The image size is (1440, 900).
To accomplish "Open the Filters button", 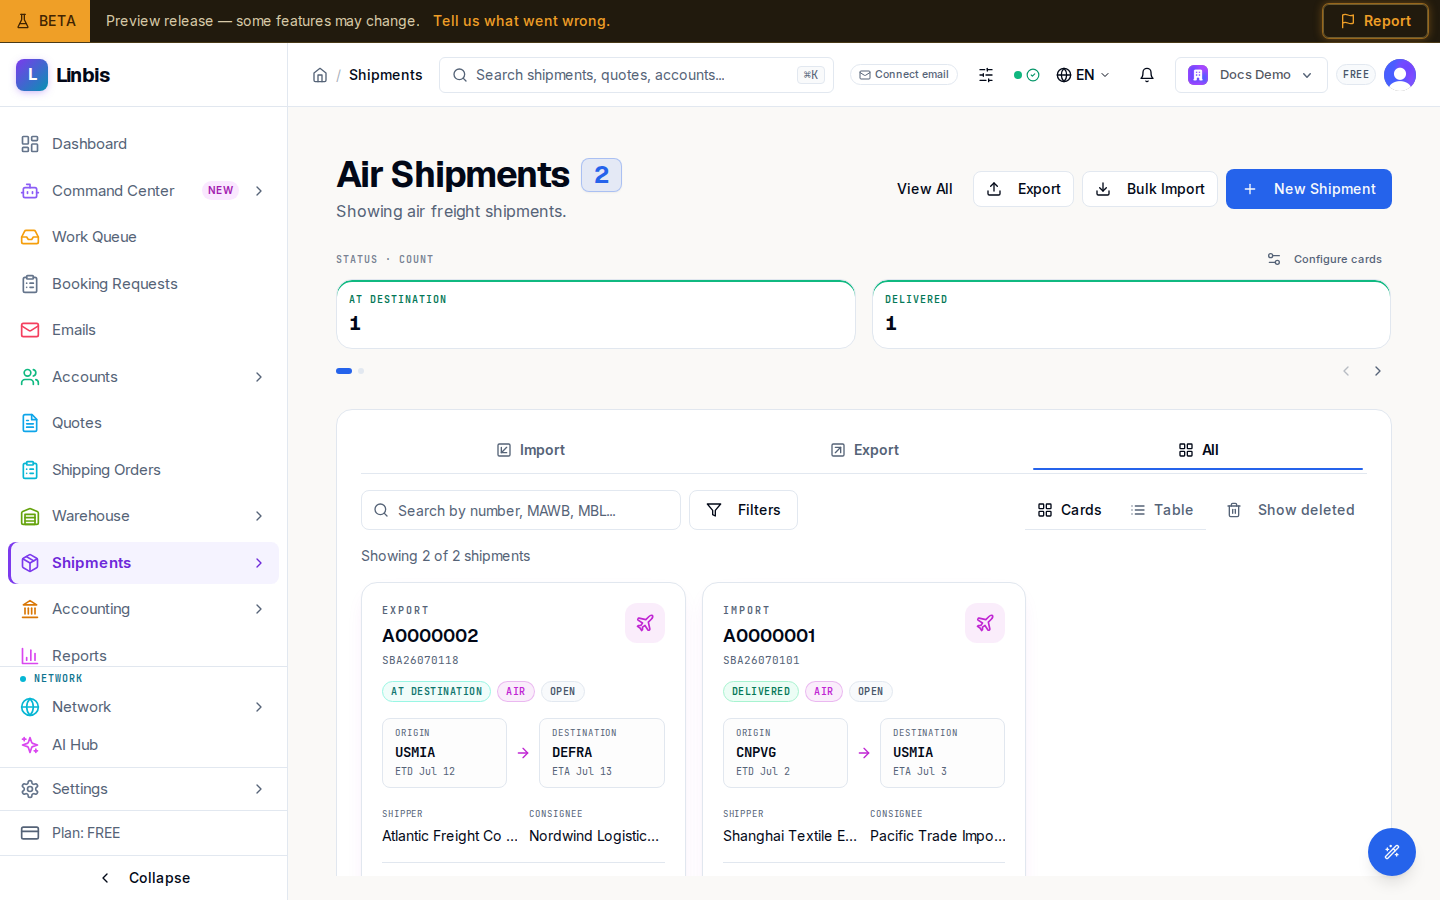I will (x=743, y=510).
